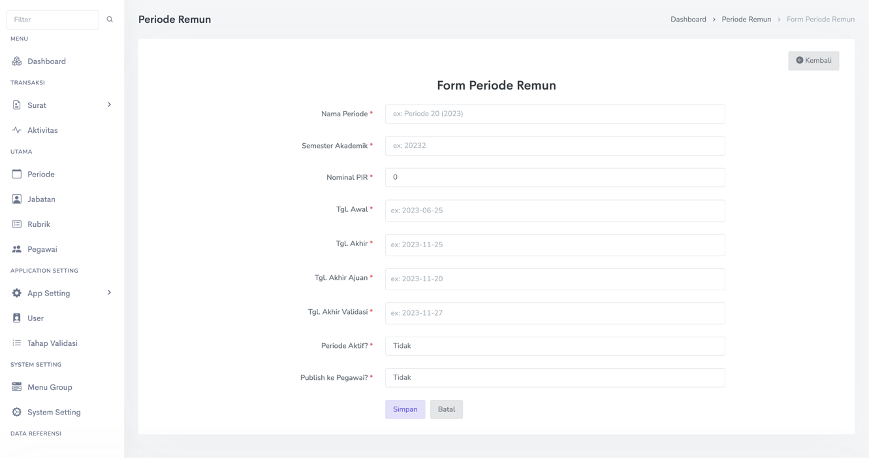Expand the App Setting submenu chevron
Image resolution: width=870 pixels, height=460 pixels.
[x=109, y=293]
